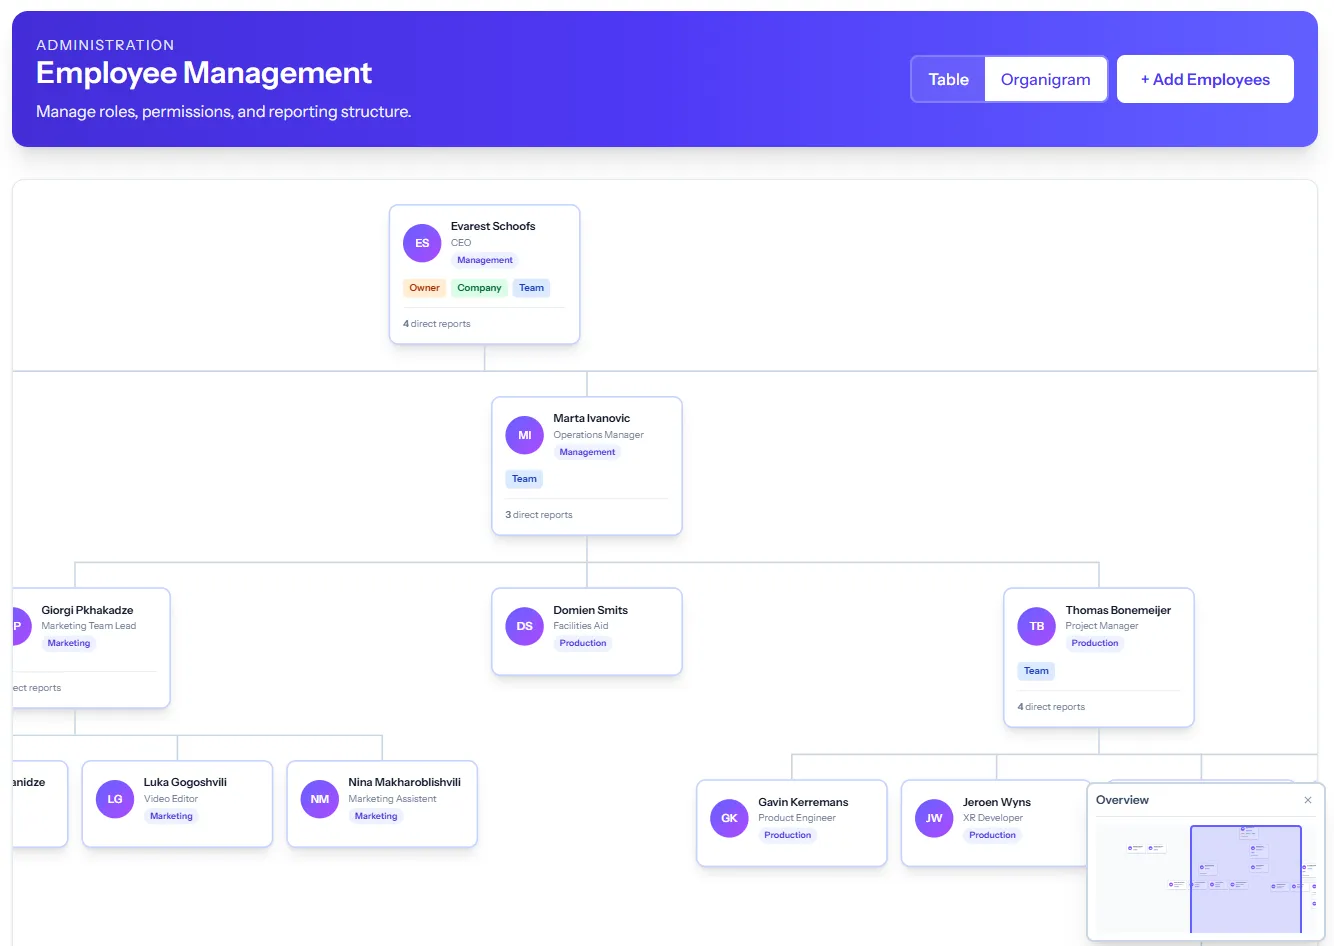This screenshot has width=1334, height=946.
Task: Click Domien Smits's DS avatar icon
Action: (x=524, y=626)
